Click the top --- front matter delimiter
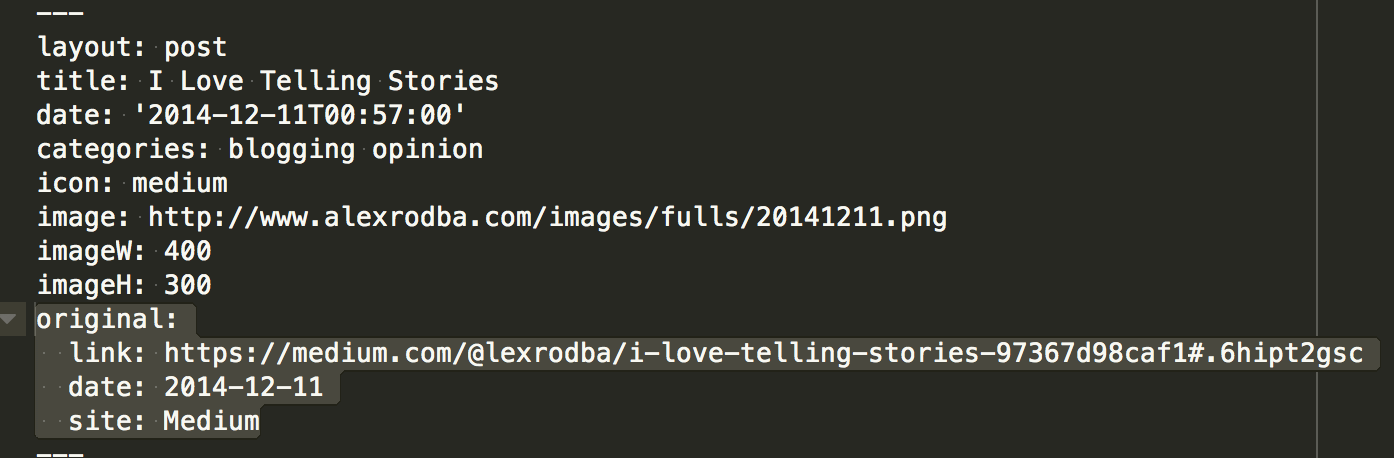 [x=60, y=13]
